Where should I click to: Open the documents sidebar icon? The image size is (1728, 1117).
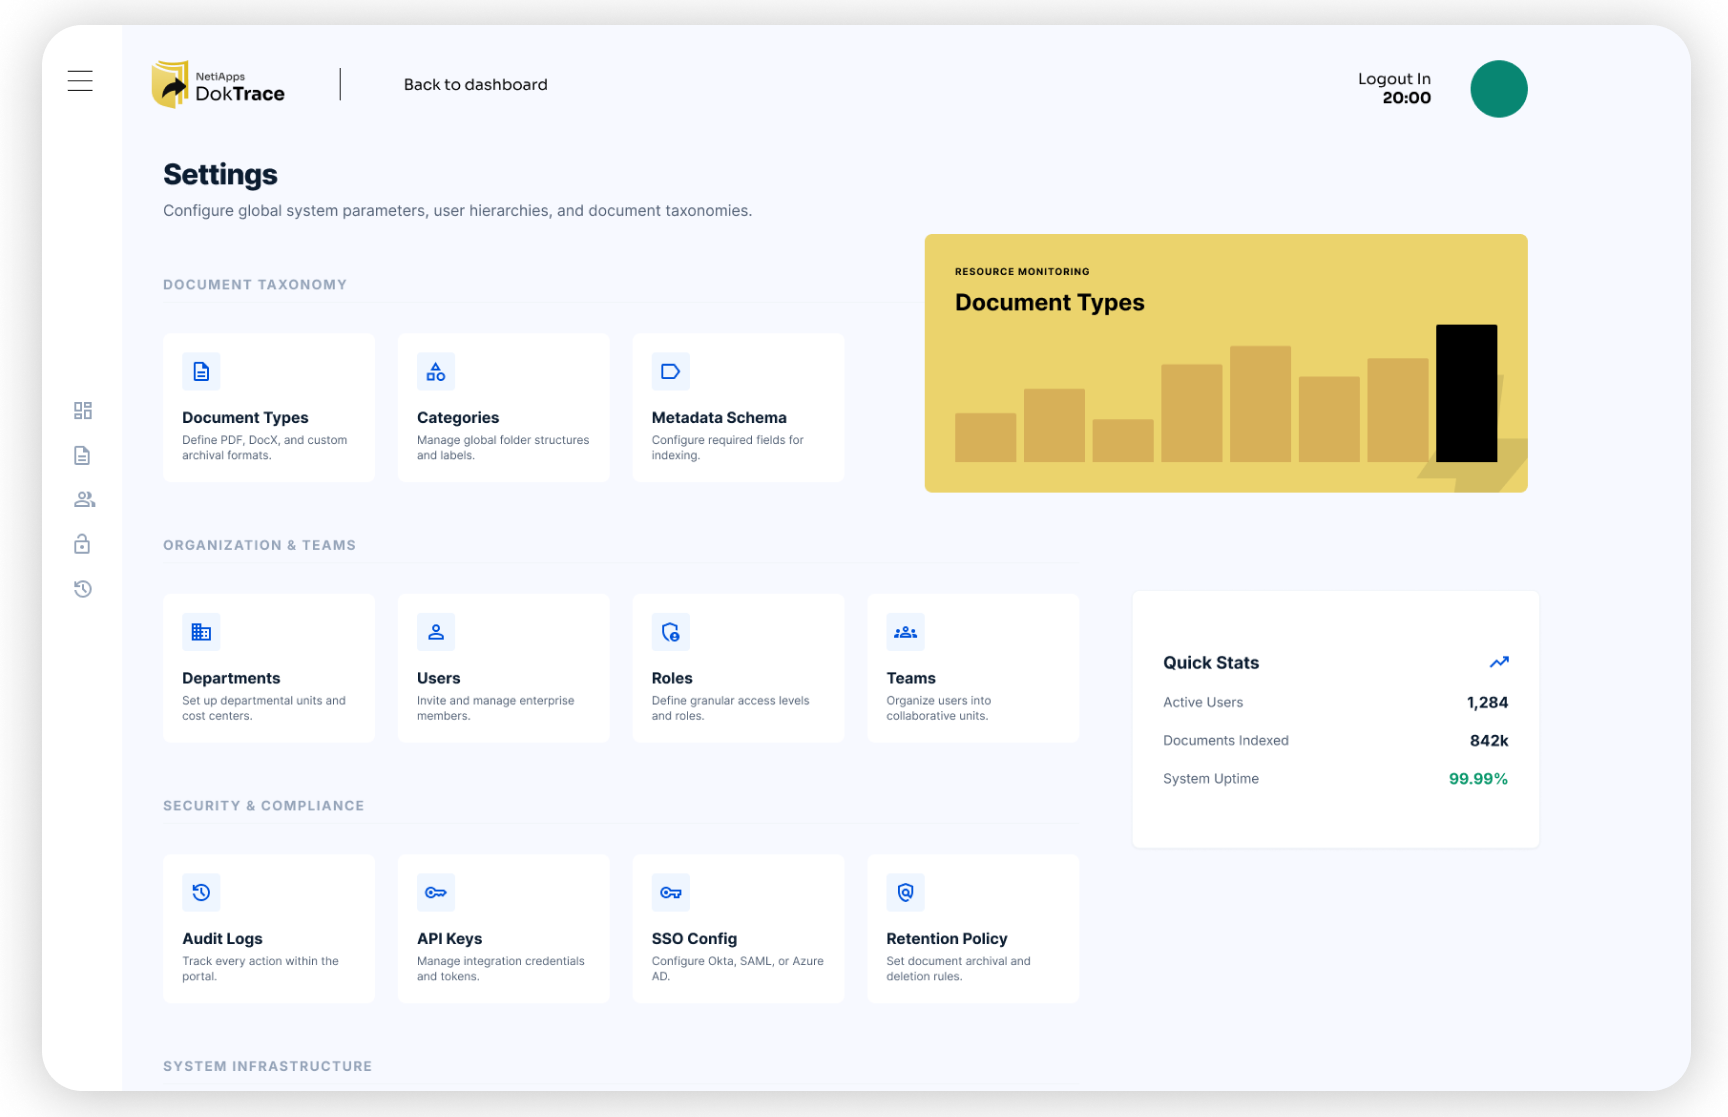(x=83, y=456)
